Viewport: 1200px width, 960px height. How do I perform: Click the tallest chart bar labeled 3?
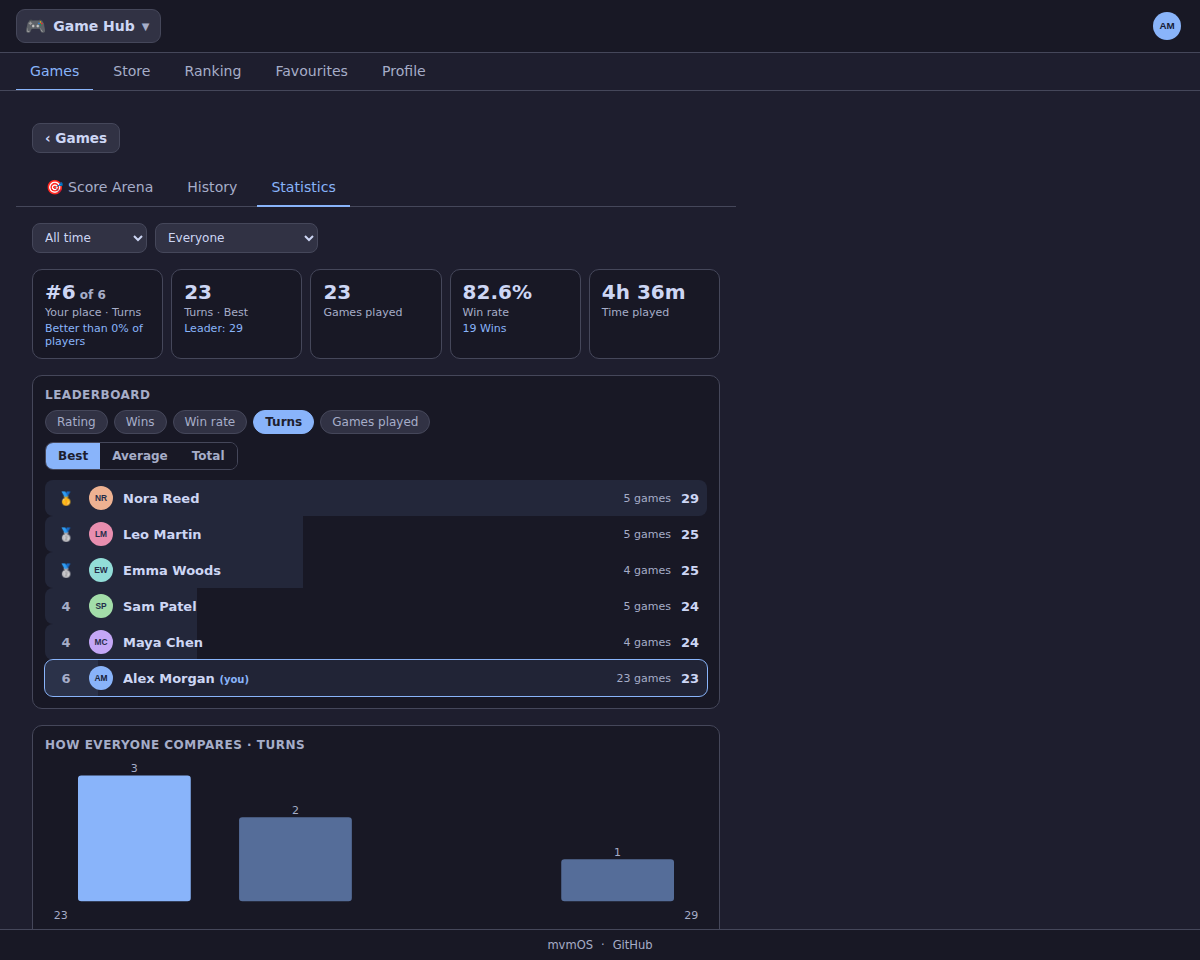coord(134,838)
